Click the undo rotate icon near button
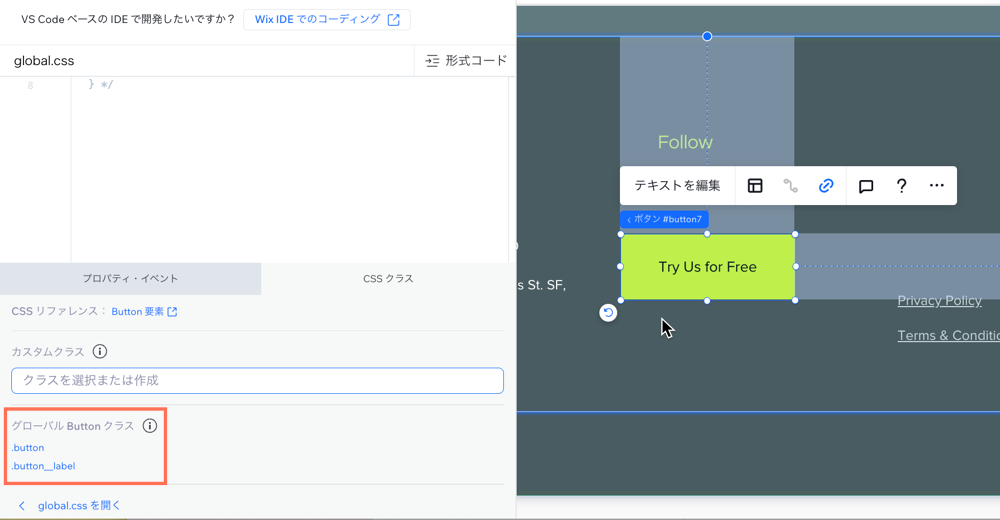Viewport: 1000px width, 520px height. coord(608,313)
